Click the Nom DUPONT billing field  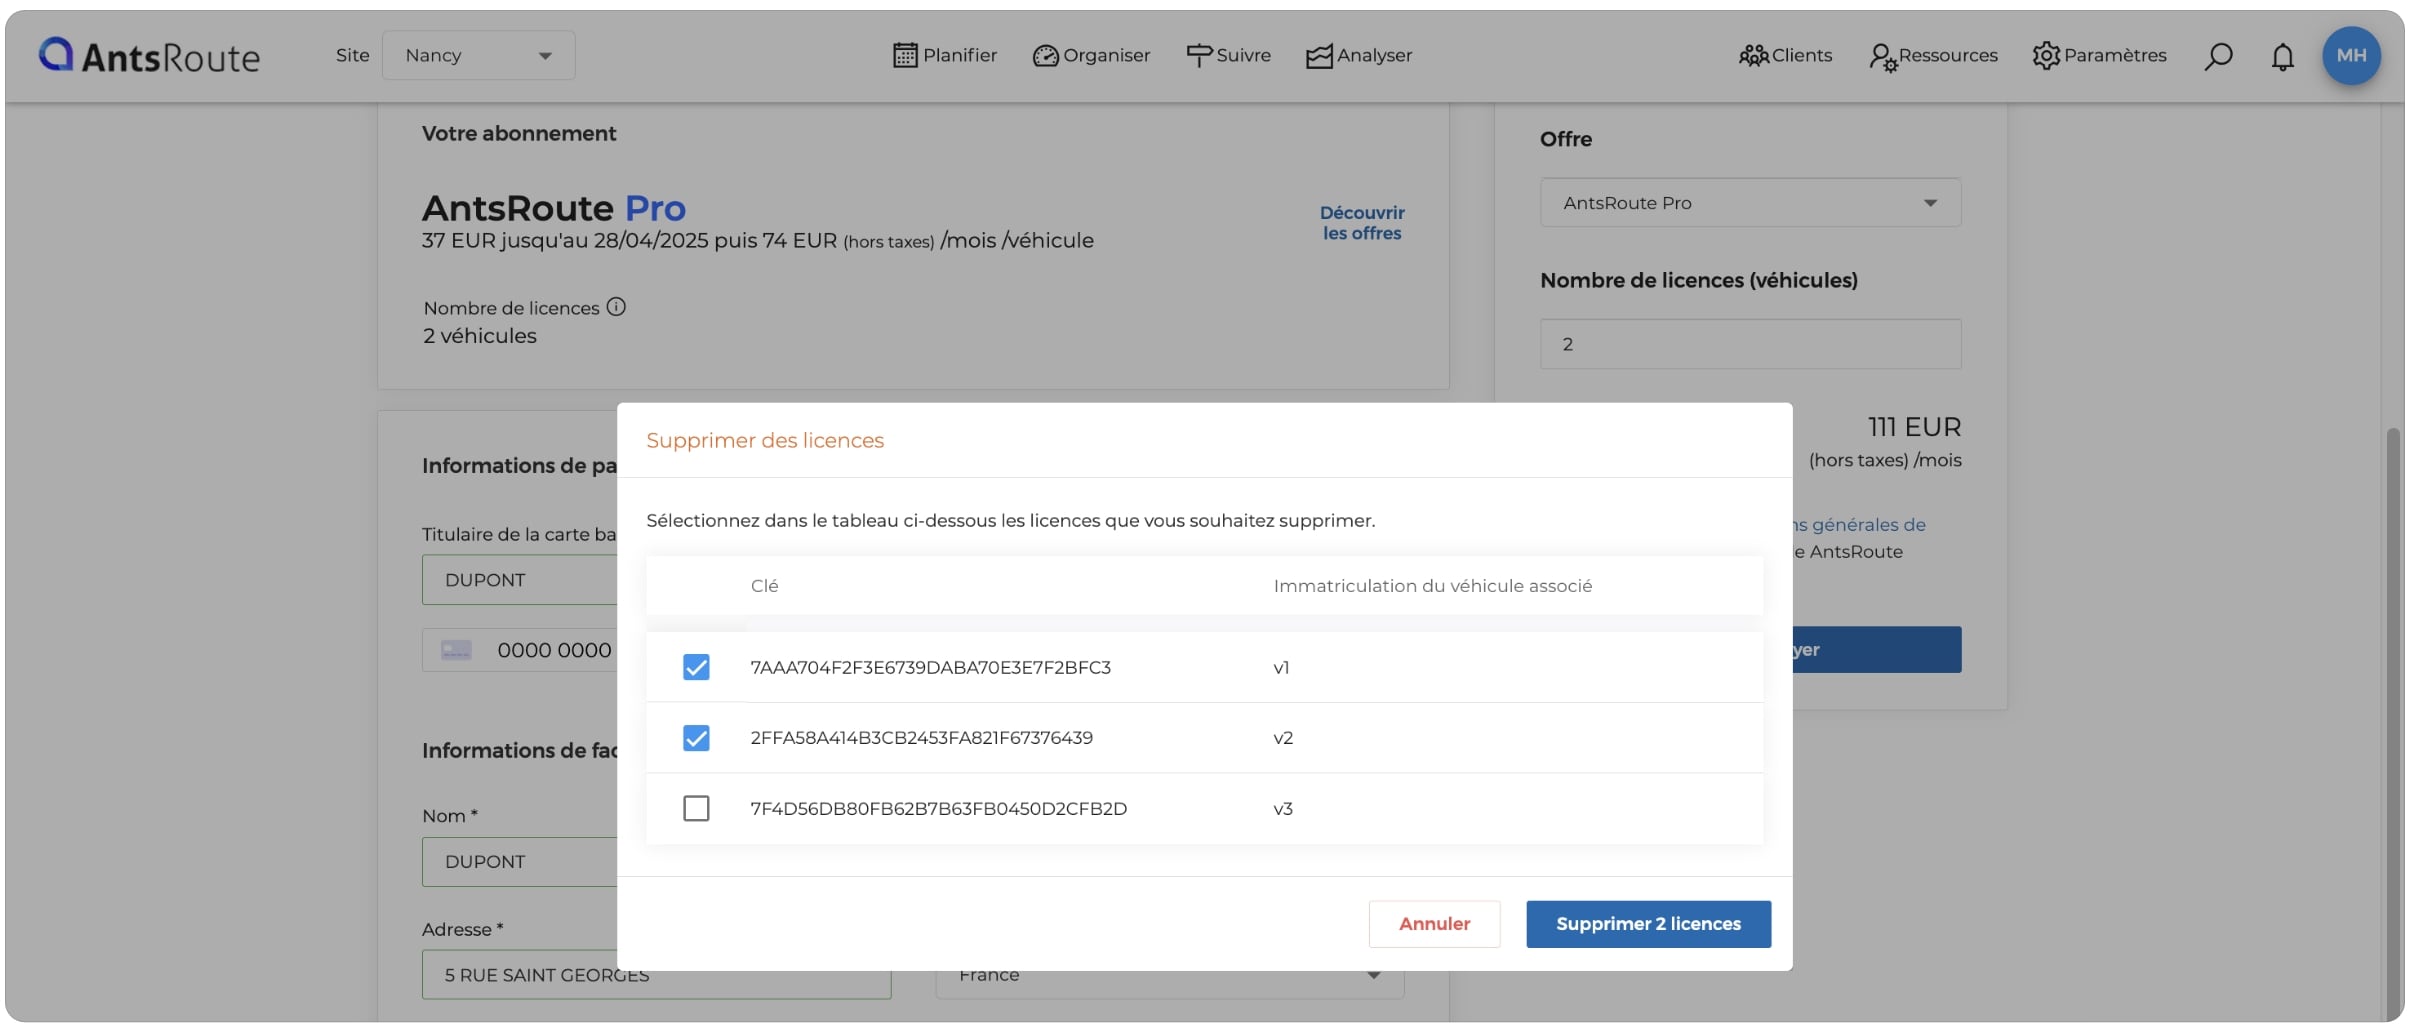click(520, 862)
